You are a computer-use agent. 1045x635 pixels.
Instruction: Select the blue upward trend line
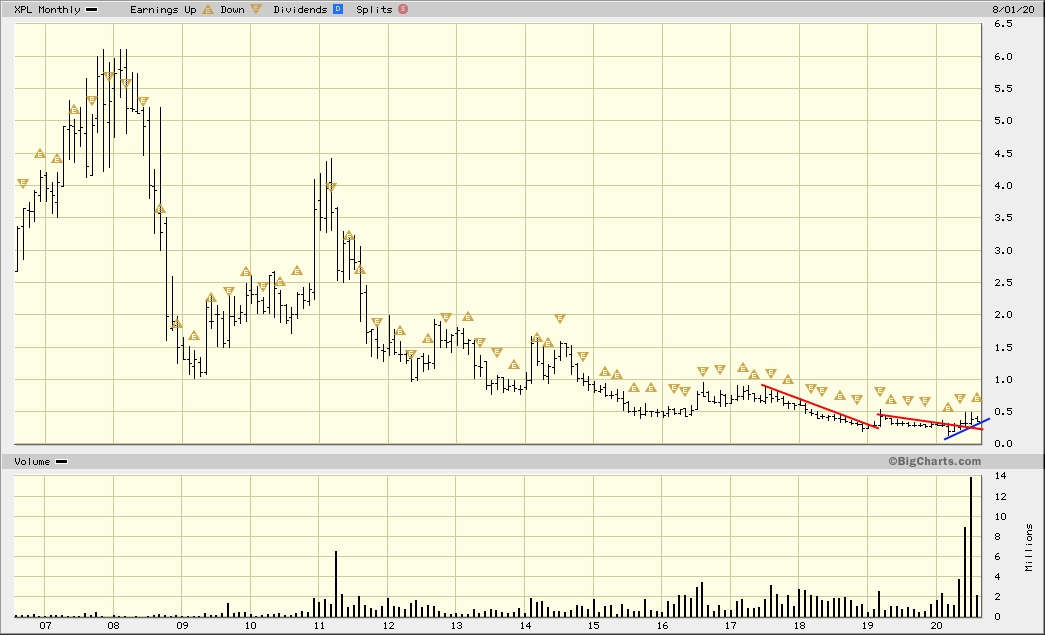pos(967,429)
